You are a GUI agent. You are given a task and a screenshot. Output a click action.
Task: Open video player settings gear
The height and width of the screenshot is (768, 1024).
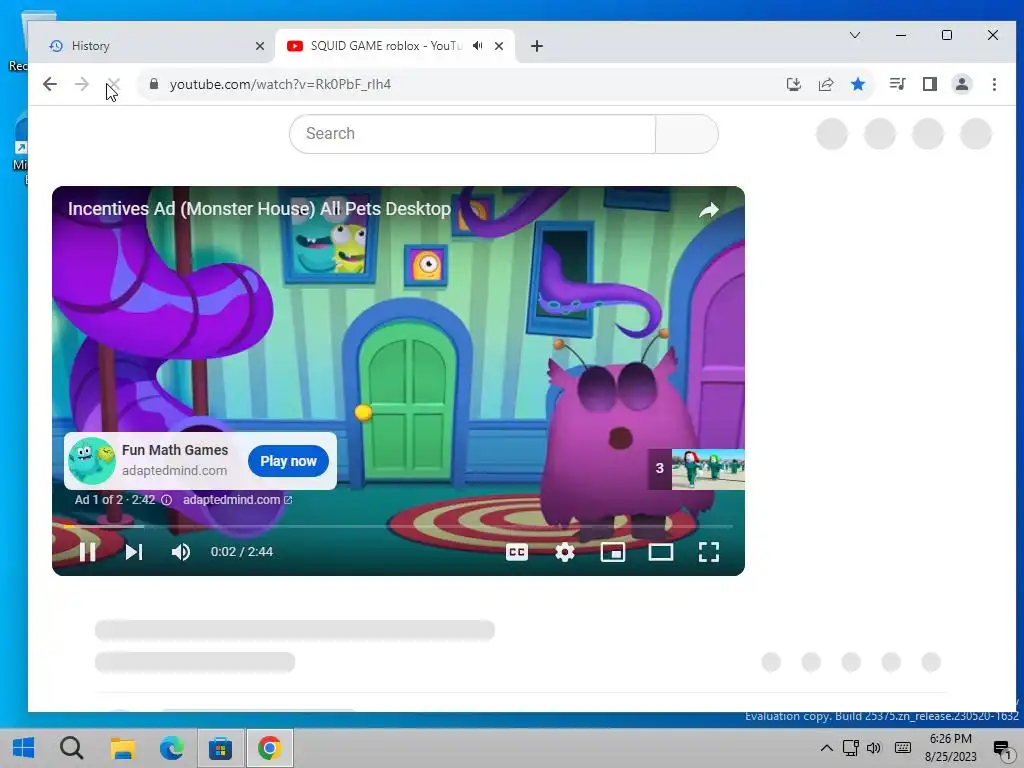(565, 552)
